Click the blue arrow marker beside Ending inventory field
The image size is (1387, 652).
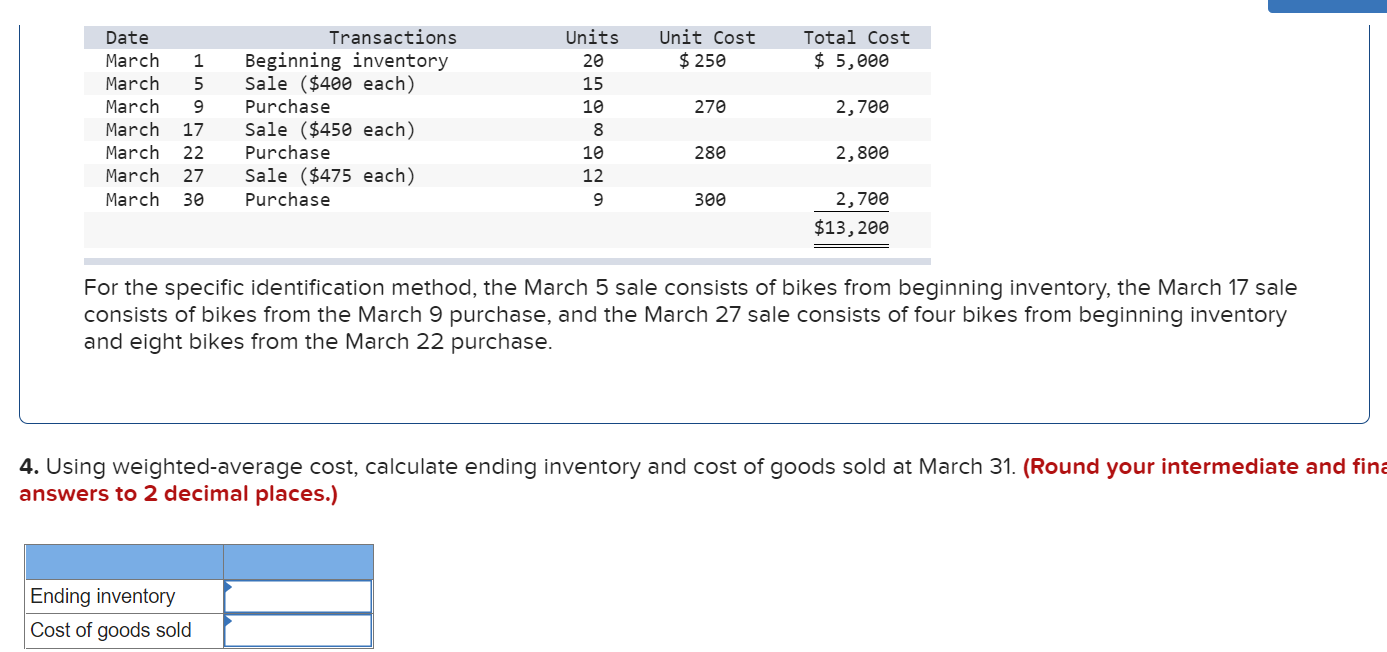point(230,589)
